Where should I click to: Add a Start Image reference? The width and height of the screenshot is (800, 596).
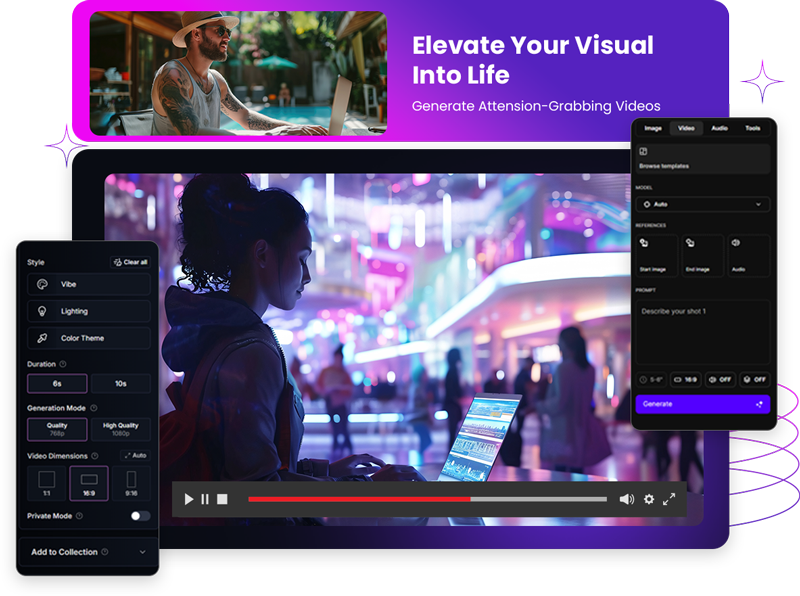click(656, 255)
